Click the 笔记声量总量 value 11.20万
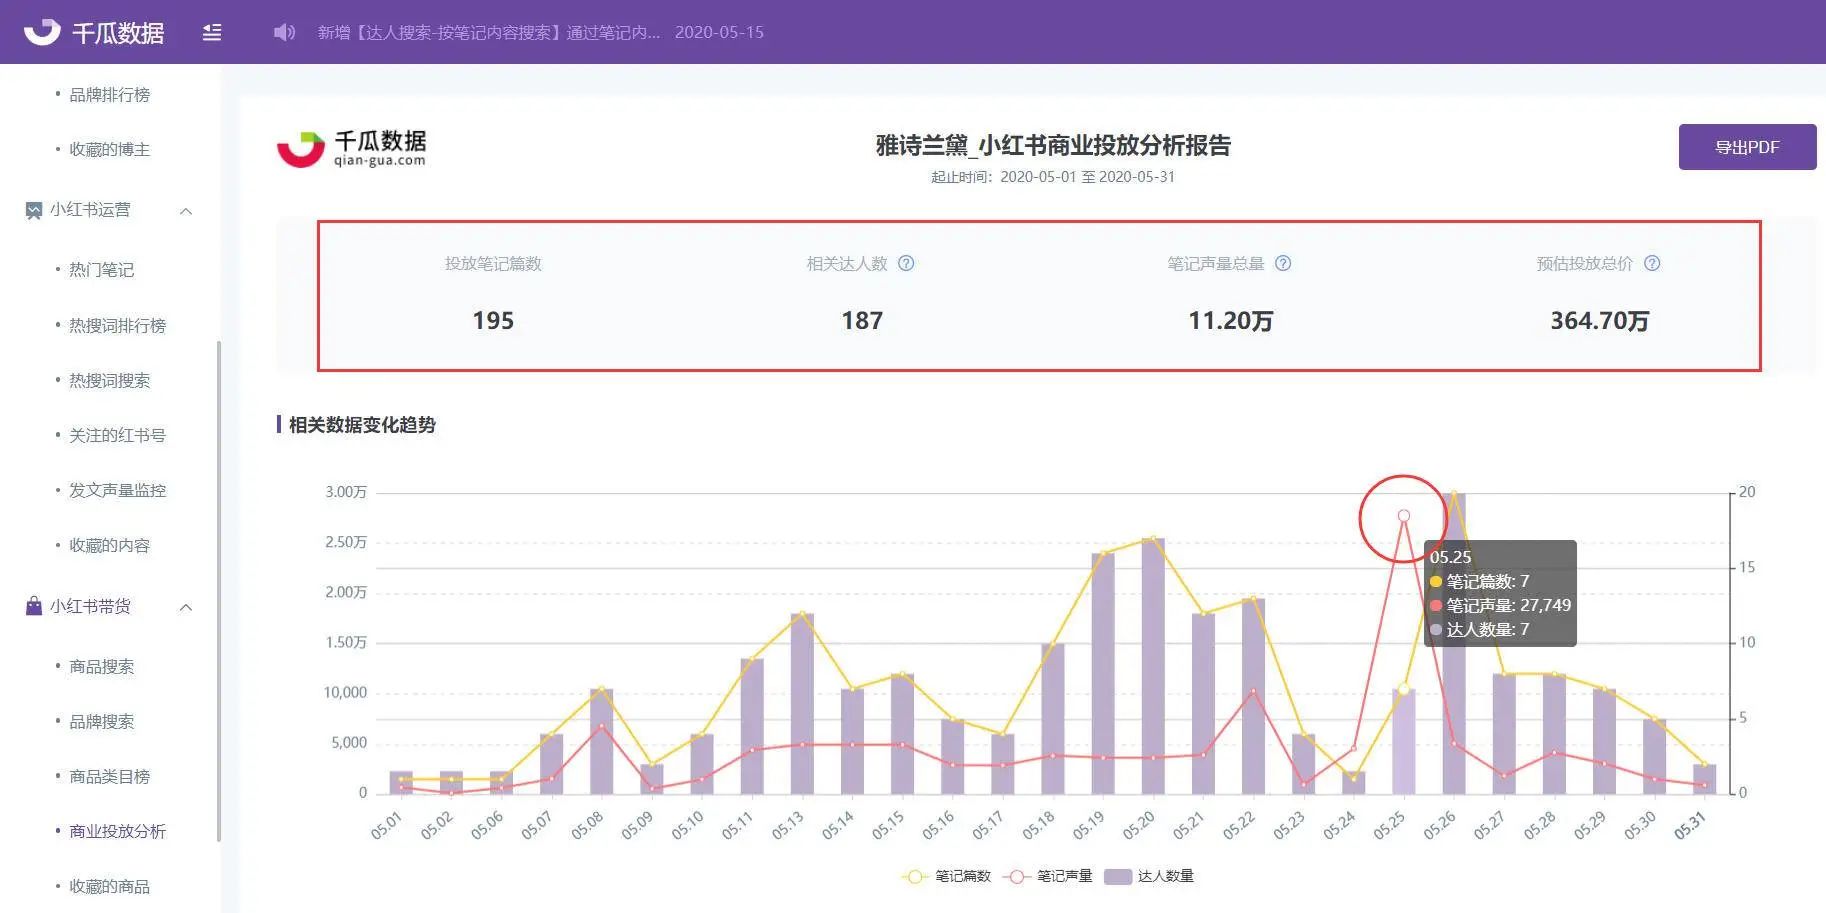This screenshot has height=913, width=1826. click(1230, 320)
